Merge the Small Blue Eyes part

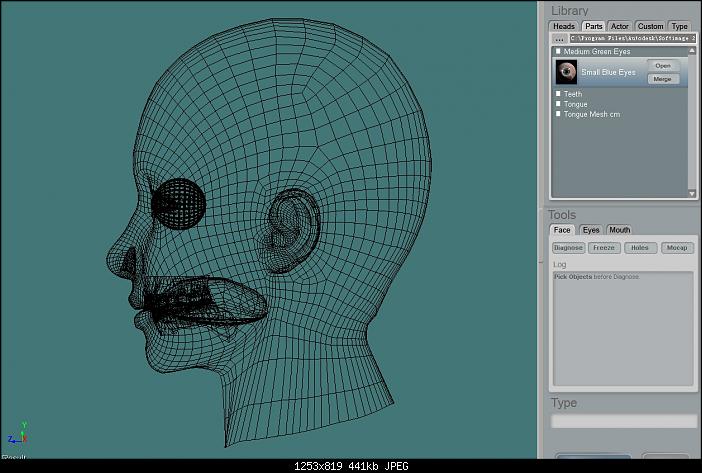tap(663, 79)
